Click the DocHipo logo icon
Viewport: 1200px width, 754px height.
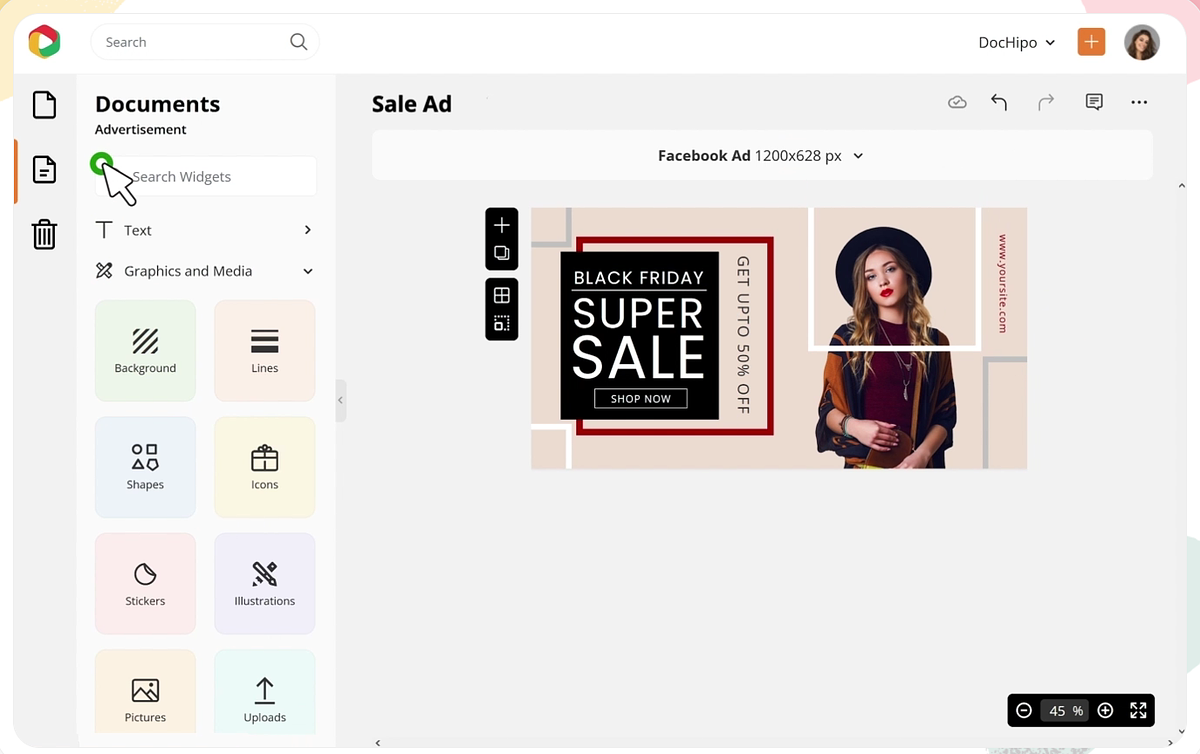pos(44,42)
